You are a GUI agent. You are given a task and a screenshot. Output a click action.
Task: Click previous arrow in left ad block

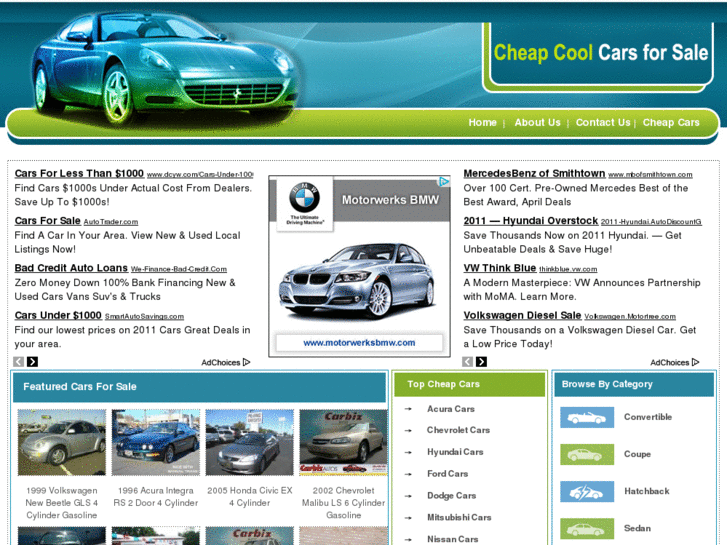tap(19, 362)
